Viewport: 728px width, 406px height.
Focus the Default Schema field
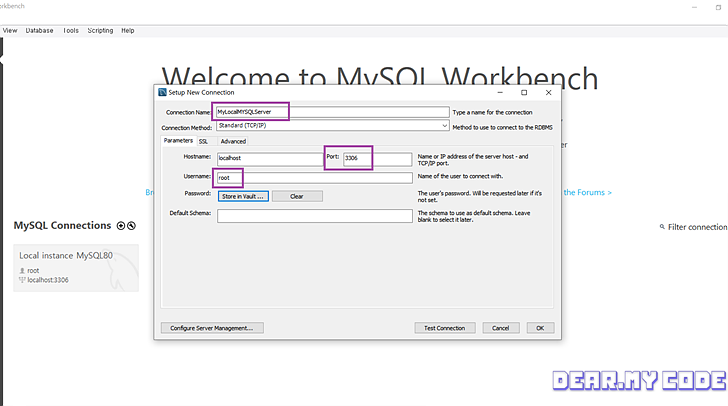[314, 216]
